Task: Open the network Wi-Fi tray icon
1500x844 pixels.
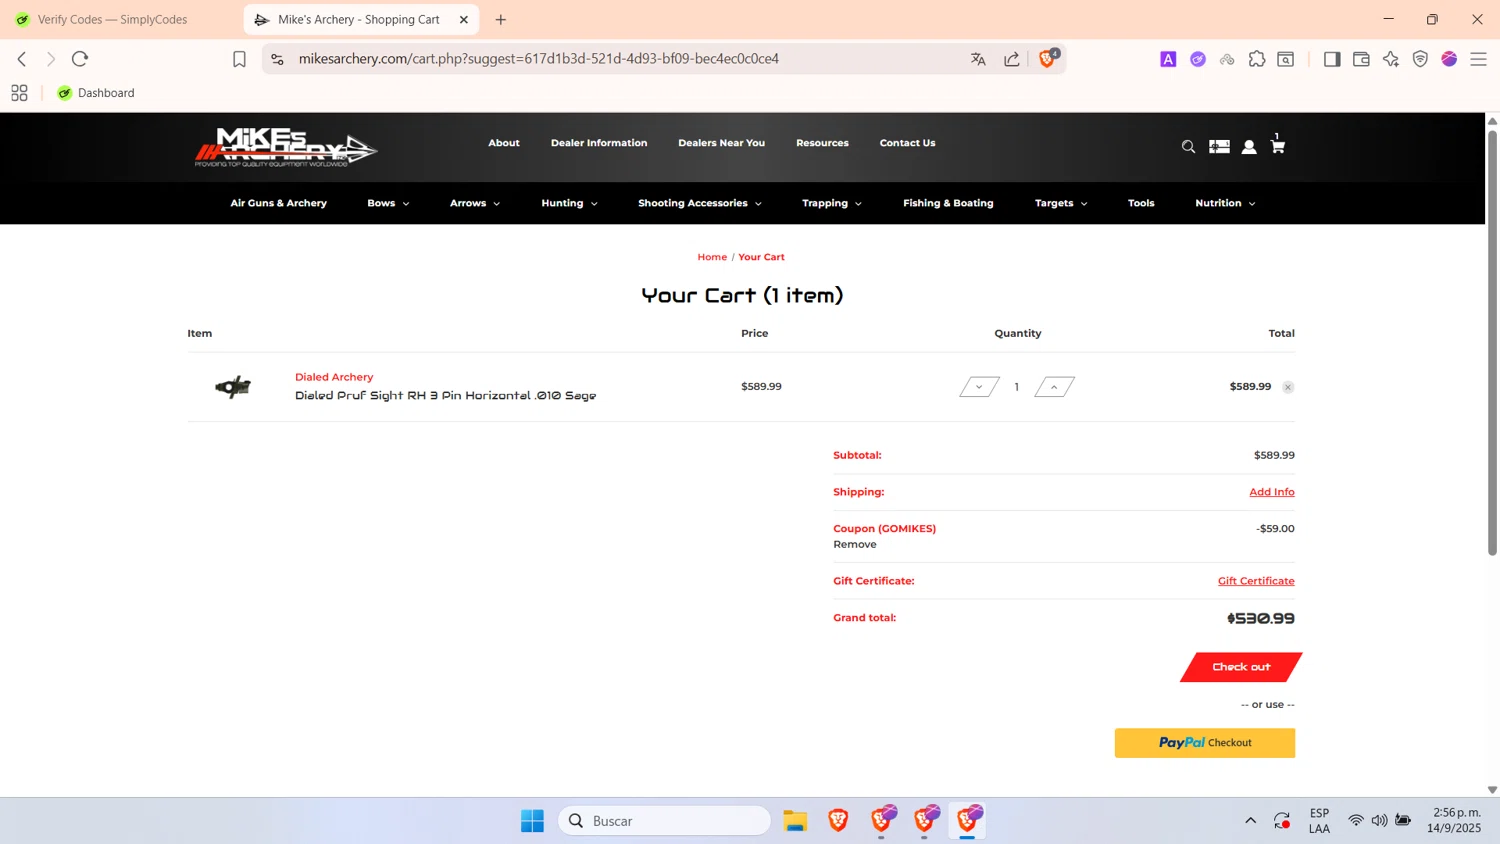Action: [1356, 821]
